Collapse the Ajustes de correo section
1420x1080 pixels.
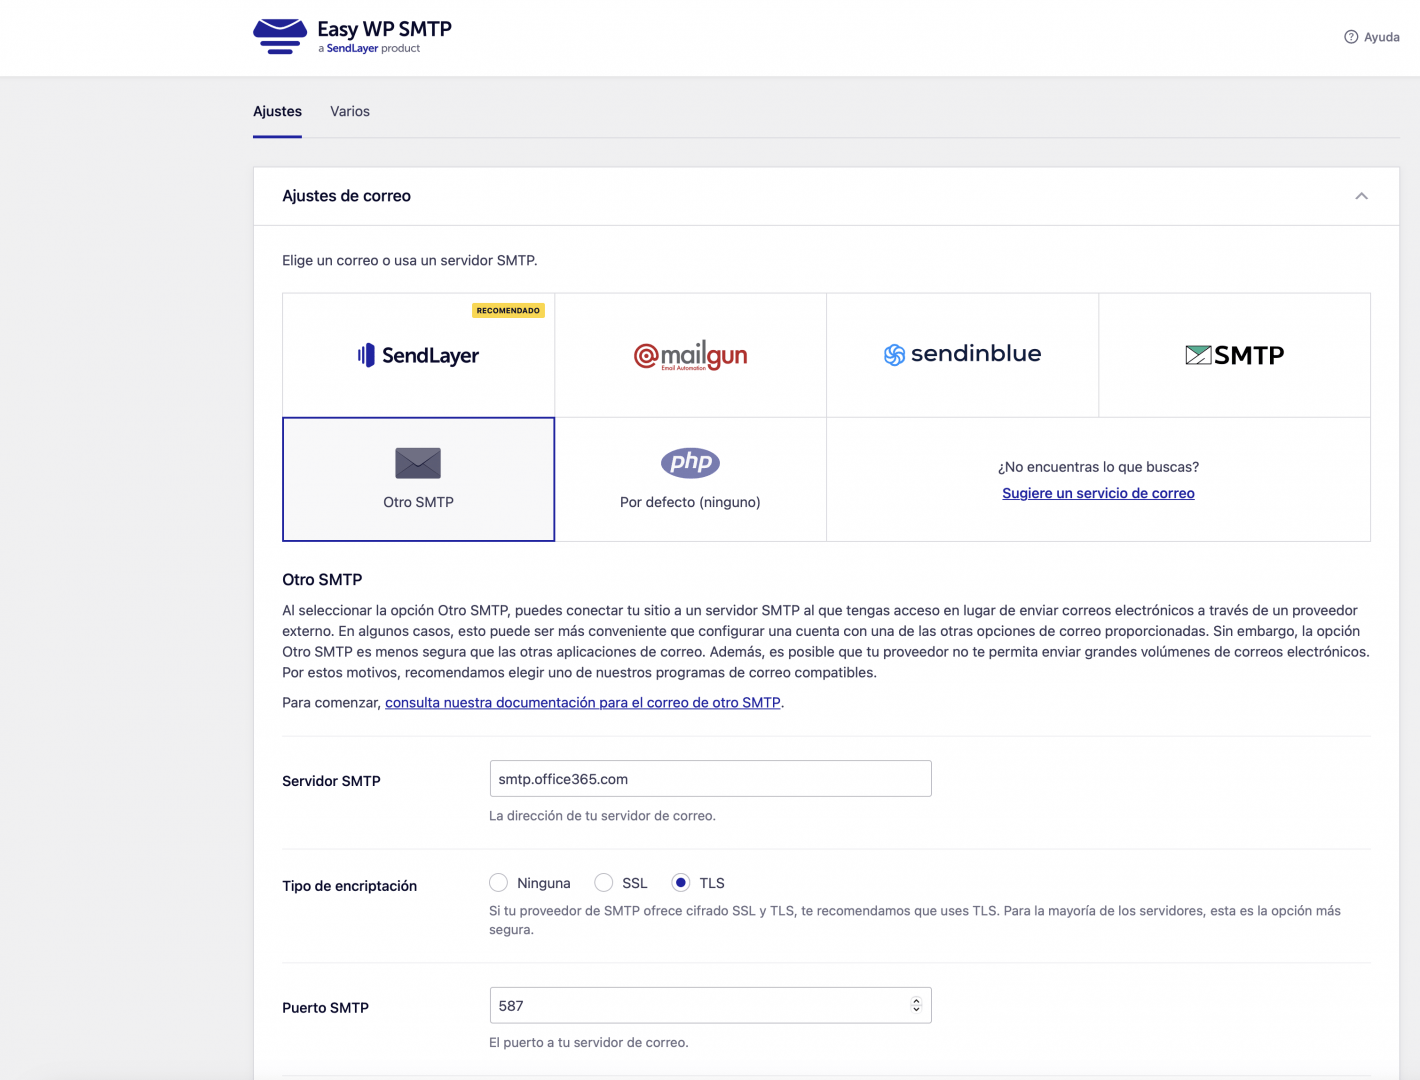(x=1361, y=196)
